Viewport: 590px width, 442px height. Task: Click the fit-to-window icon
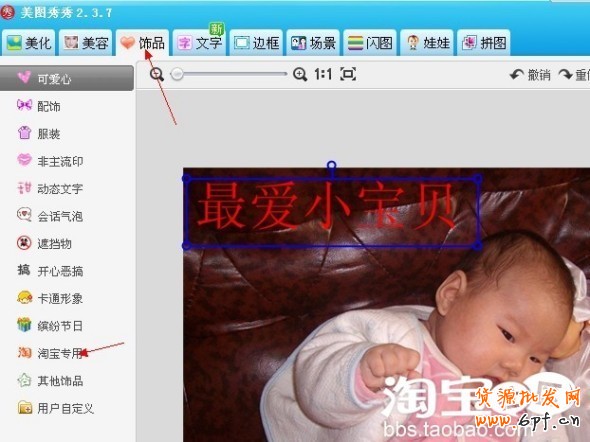pos(348,74)
